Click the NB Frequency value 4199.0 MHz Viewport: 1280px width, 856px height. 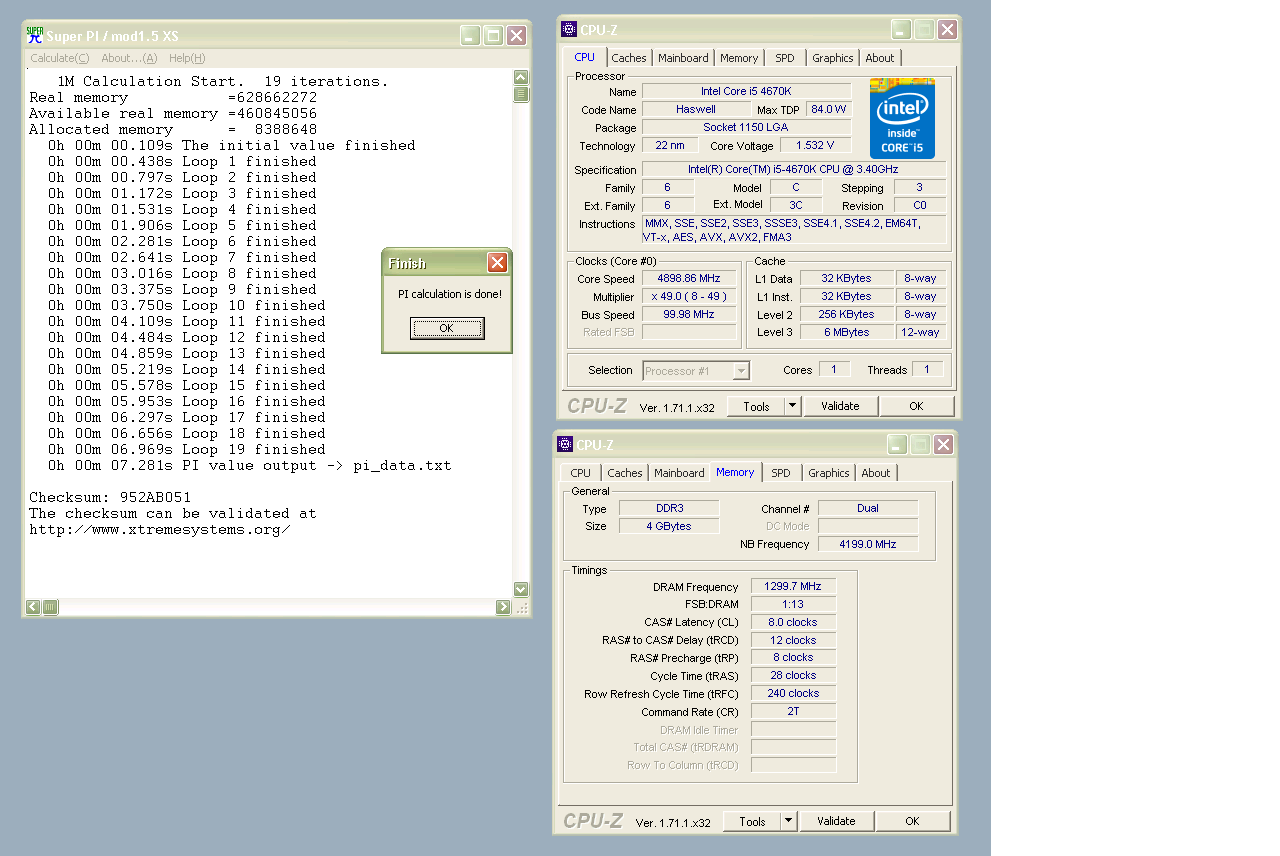(868, 544)
